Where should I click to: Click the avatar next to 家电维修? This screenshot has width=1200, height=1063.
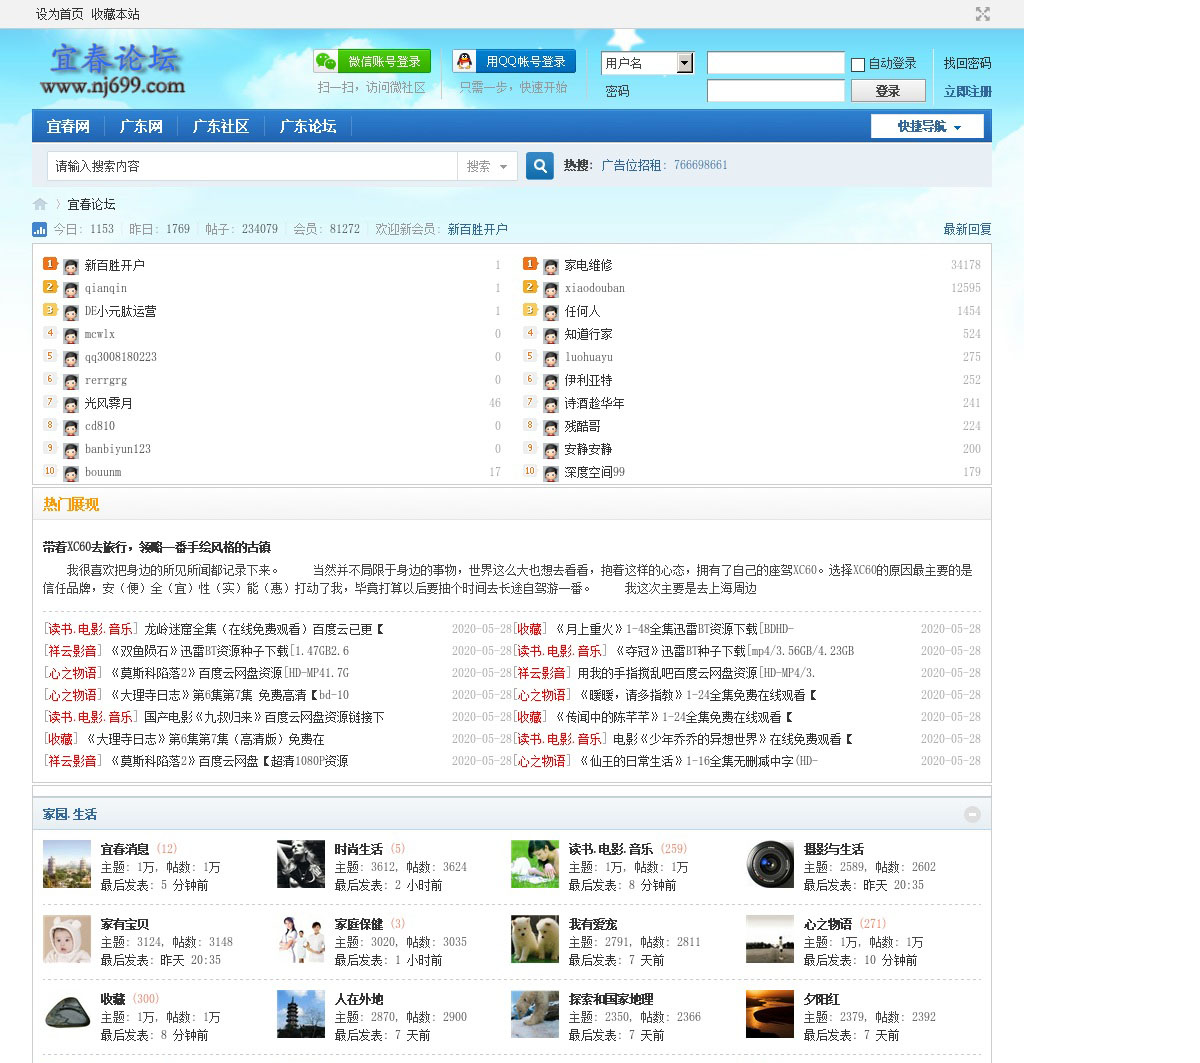coord(551,267)
